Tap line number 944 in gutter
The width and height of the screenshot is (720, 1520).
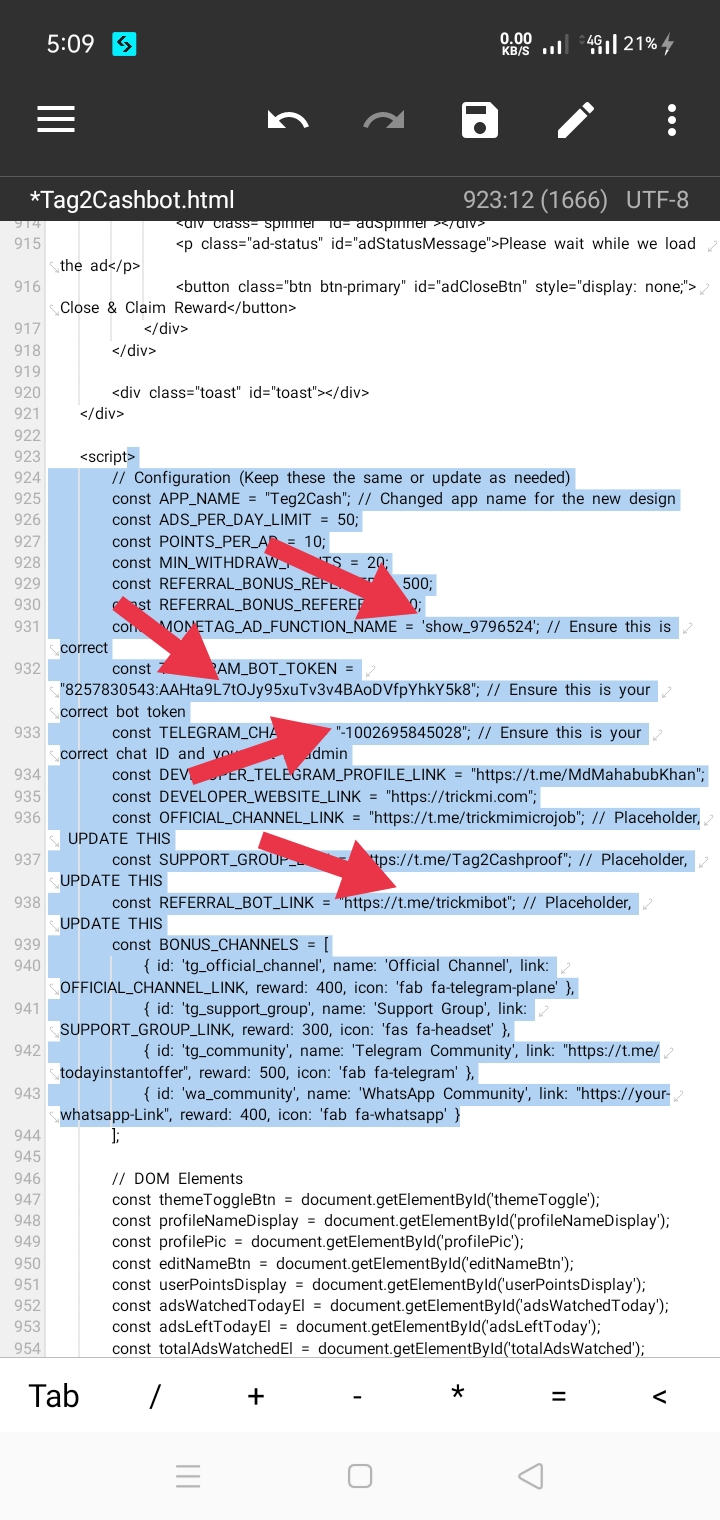click(28, 1136)
